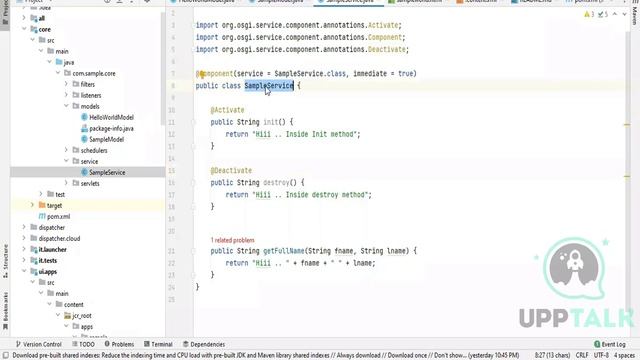This screenshot has height=360, width=640.
Task: Collapse the ui.apps module
Action: click(24, 271)
